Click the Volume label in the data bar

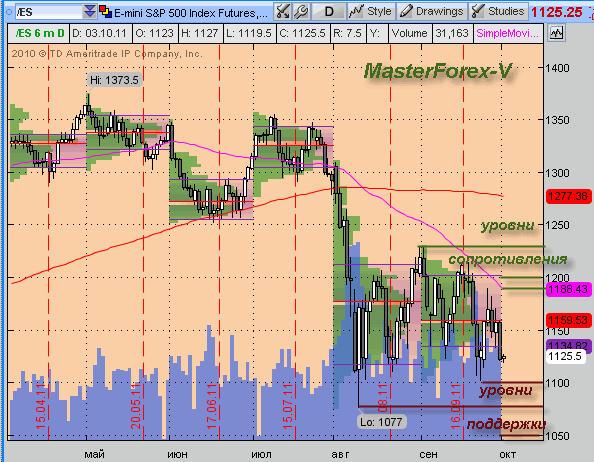(409, 33)
